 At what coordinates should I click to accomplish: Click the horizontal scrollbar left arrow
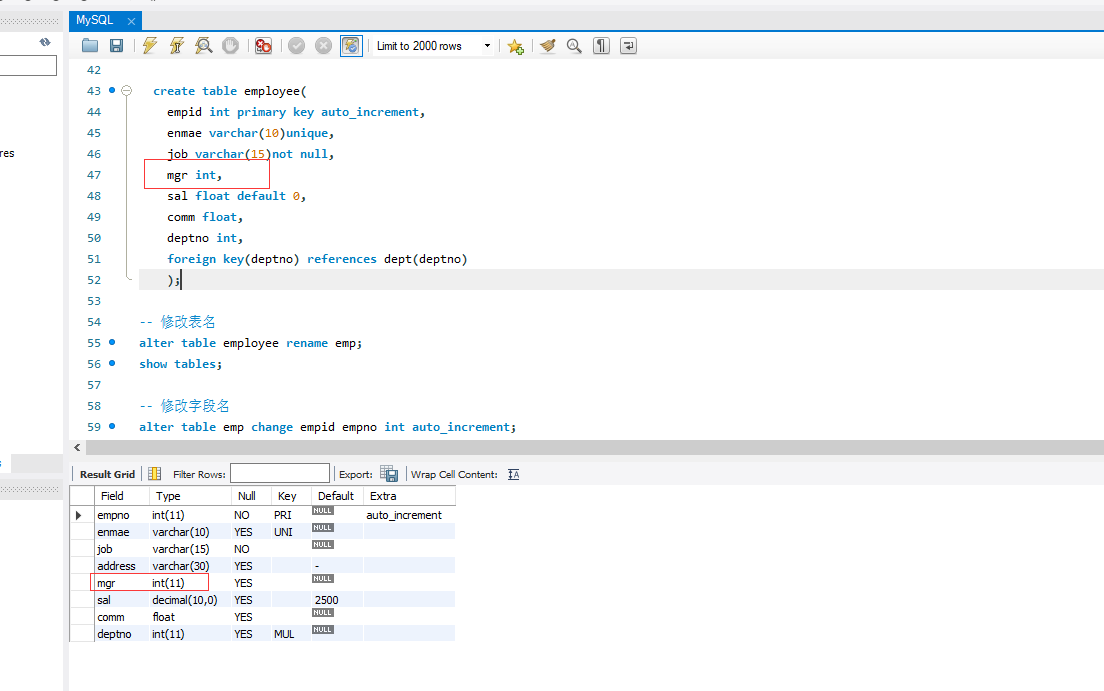[x=77, y=447]
